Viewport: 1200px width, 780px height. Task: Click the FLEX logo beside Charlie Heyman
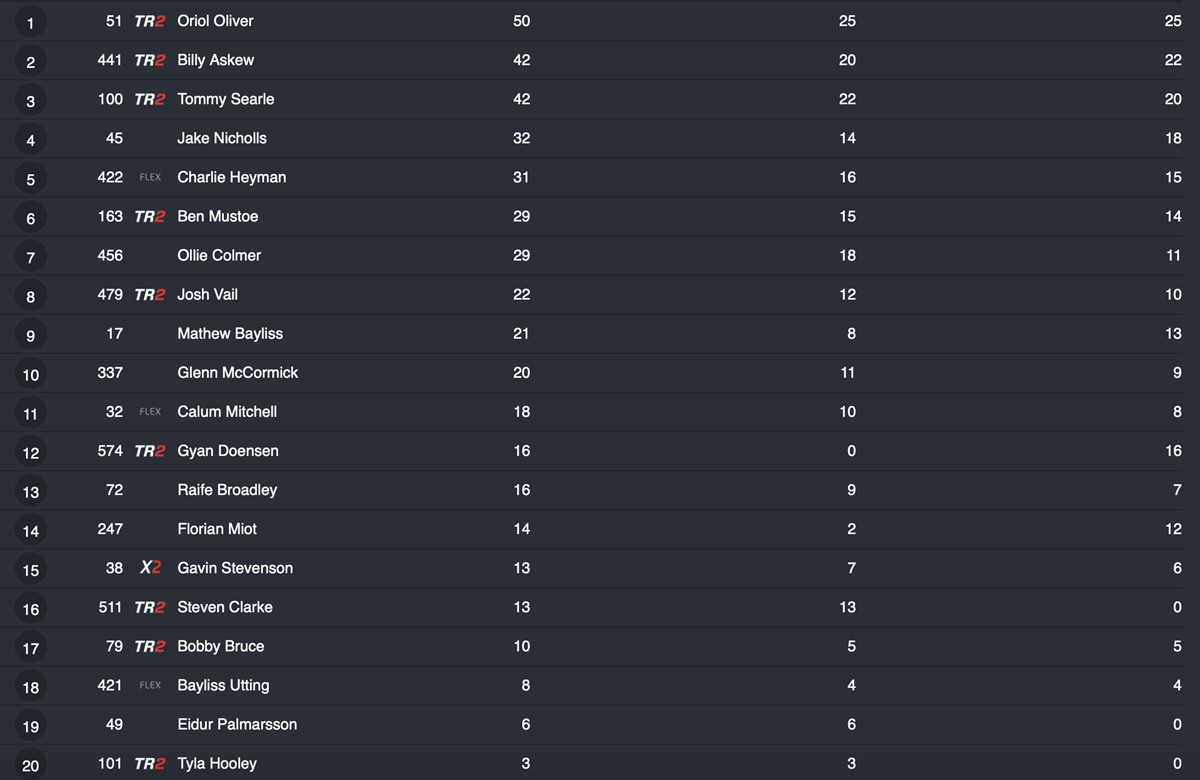(150, 177)
